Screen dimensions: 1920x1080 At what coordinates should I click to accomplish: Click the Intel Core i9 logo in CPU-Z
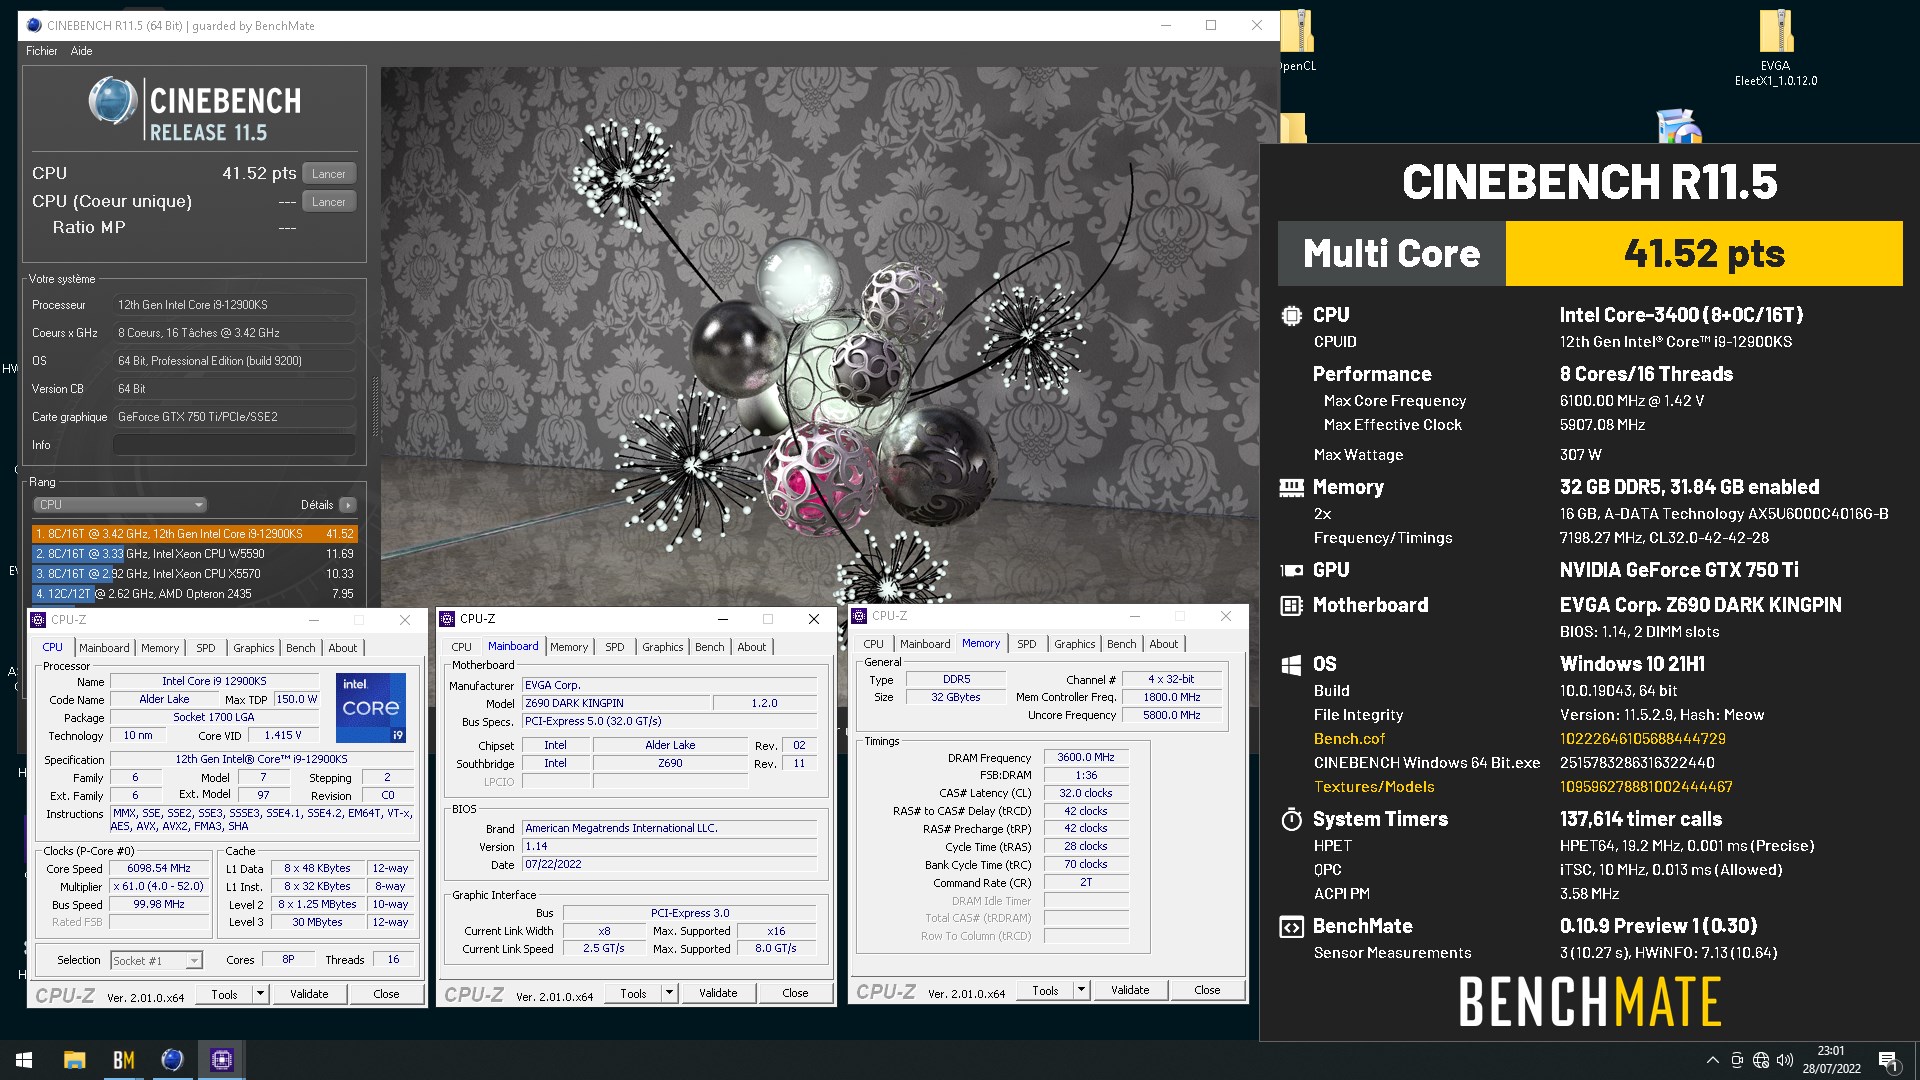(371, 707)
